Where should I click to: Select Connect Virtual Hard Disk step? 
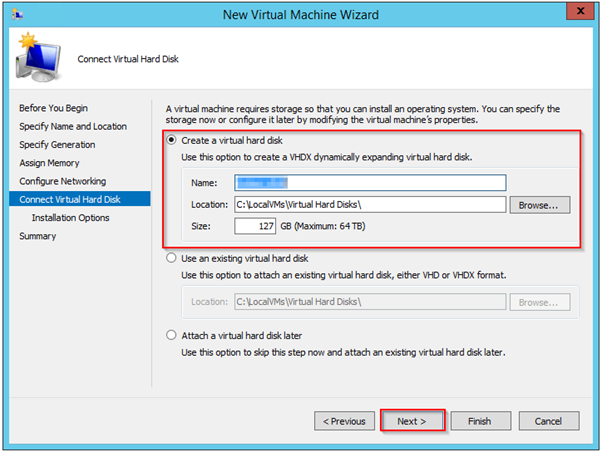click(x=72, y=199)
